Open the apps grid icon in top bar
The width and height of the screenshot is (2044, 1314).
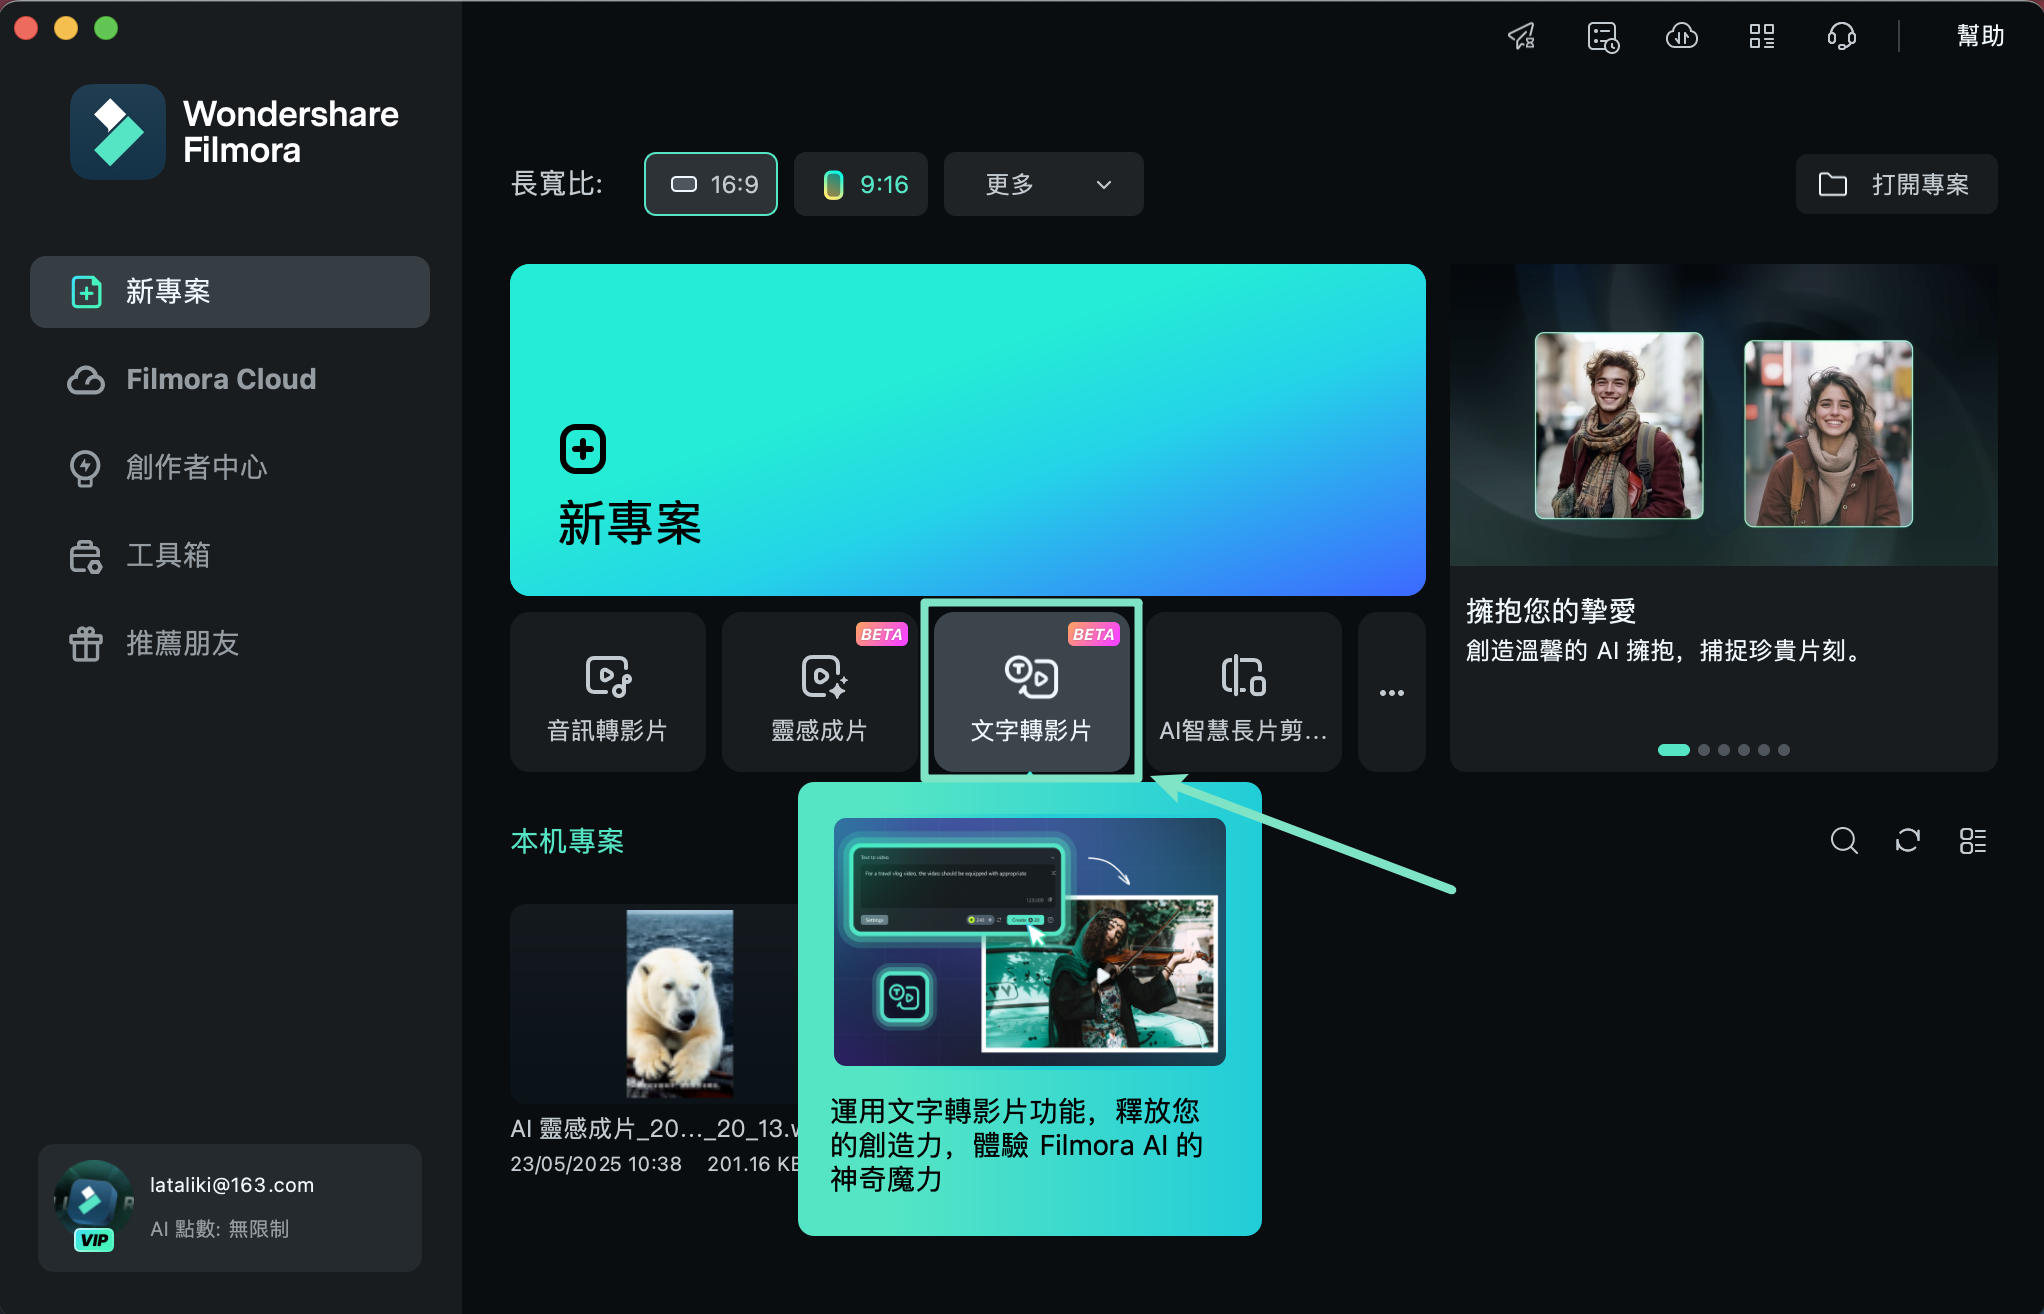1762,37
